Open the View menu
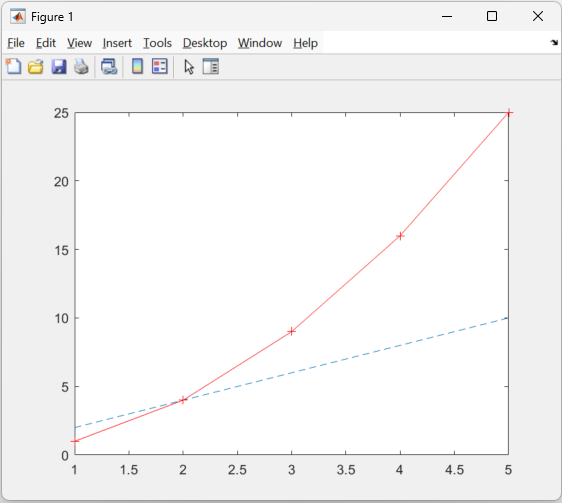The image size is (562, 503). [x=79, y=43]
